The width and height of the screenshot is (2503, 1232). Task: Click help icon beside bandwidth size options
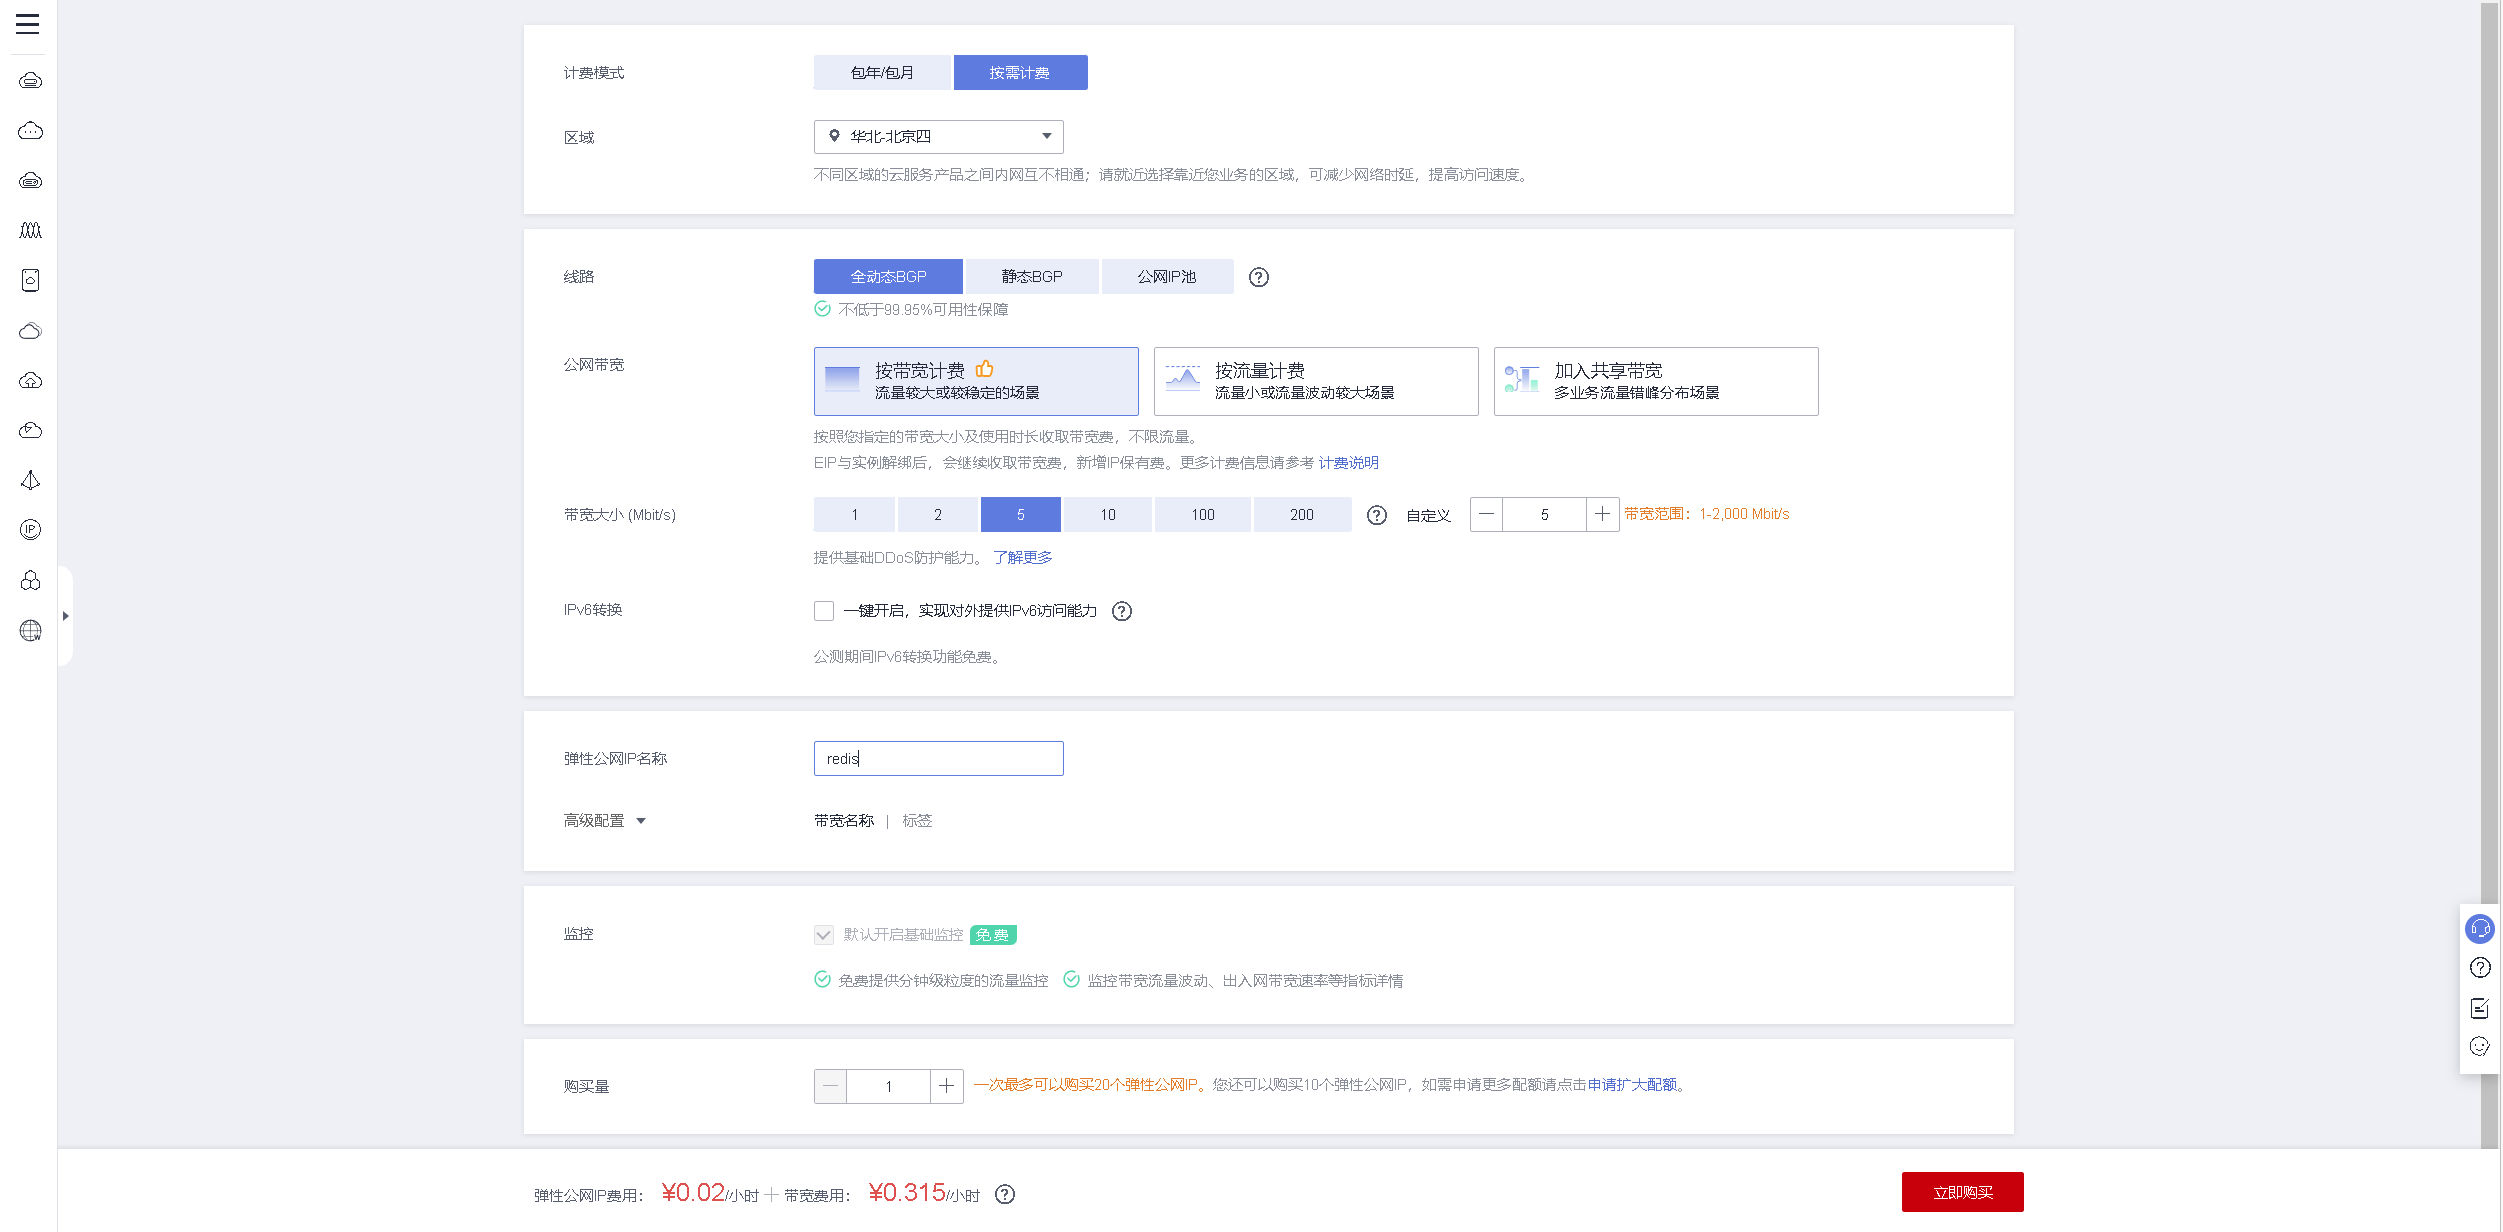coord(1377,515)
